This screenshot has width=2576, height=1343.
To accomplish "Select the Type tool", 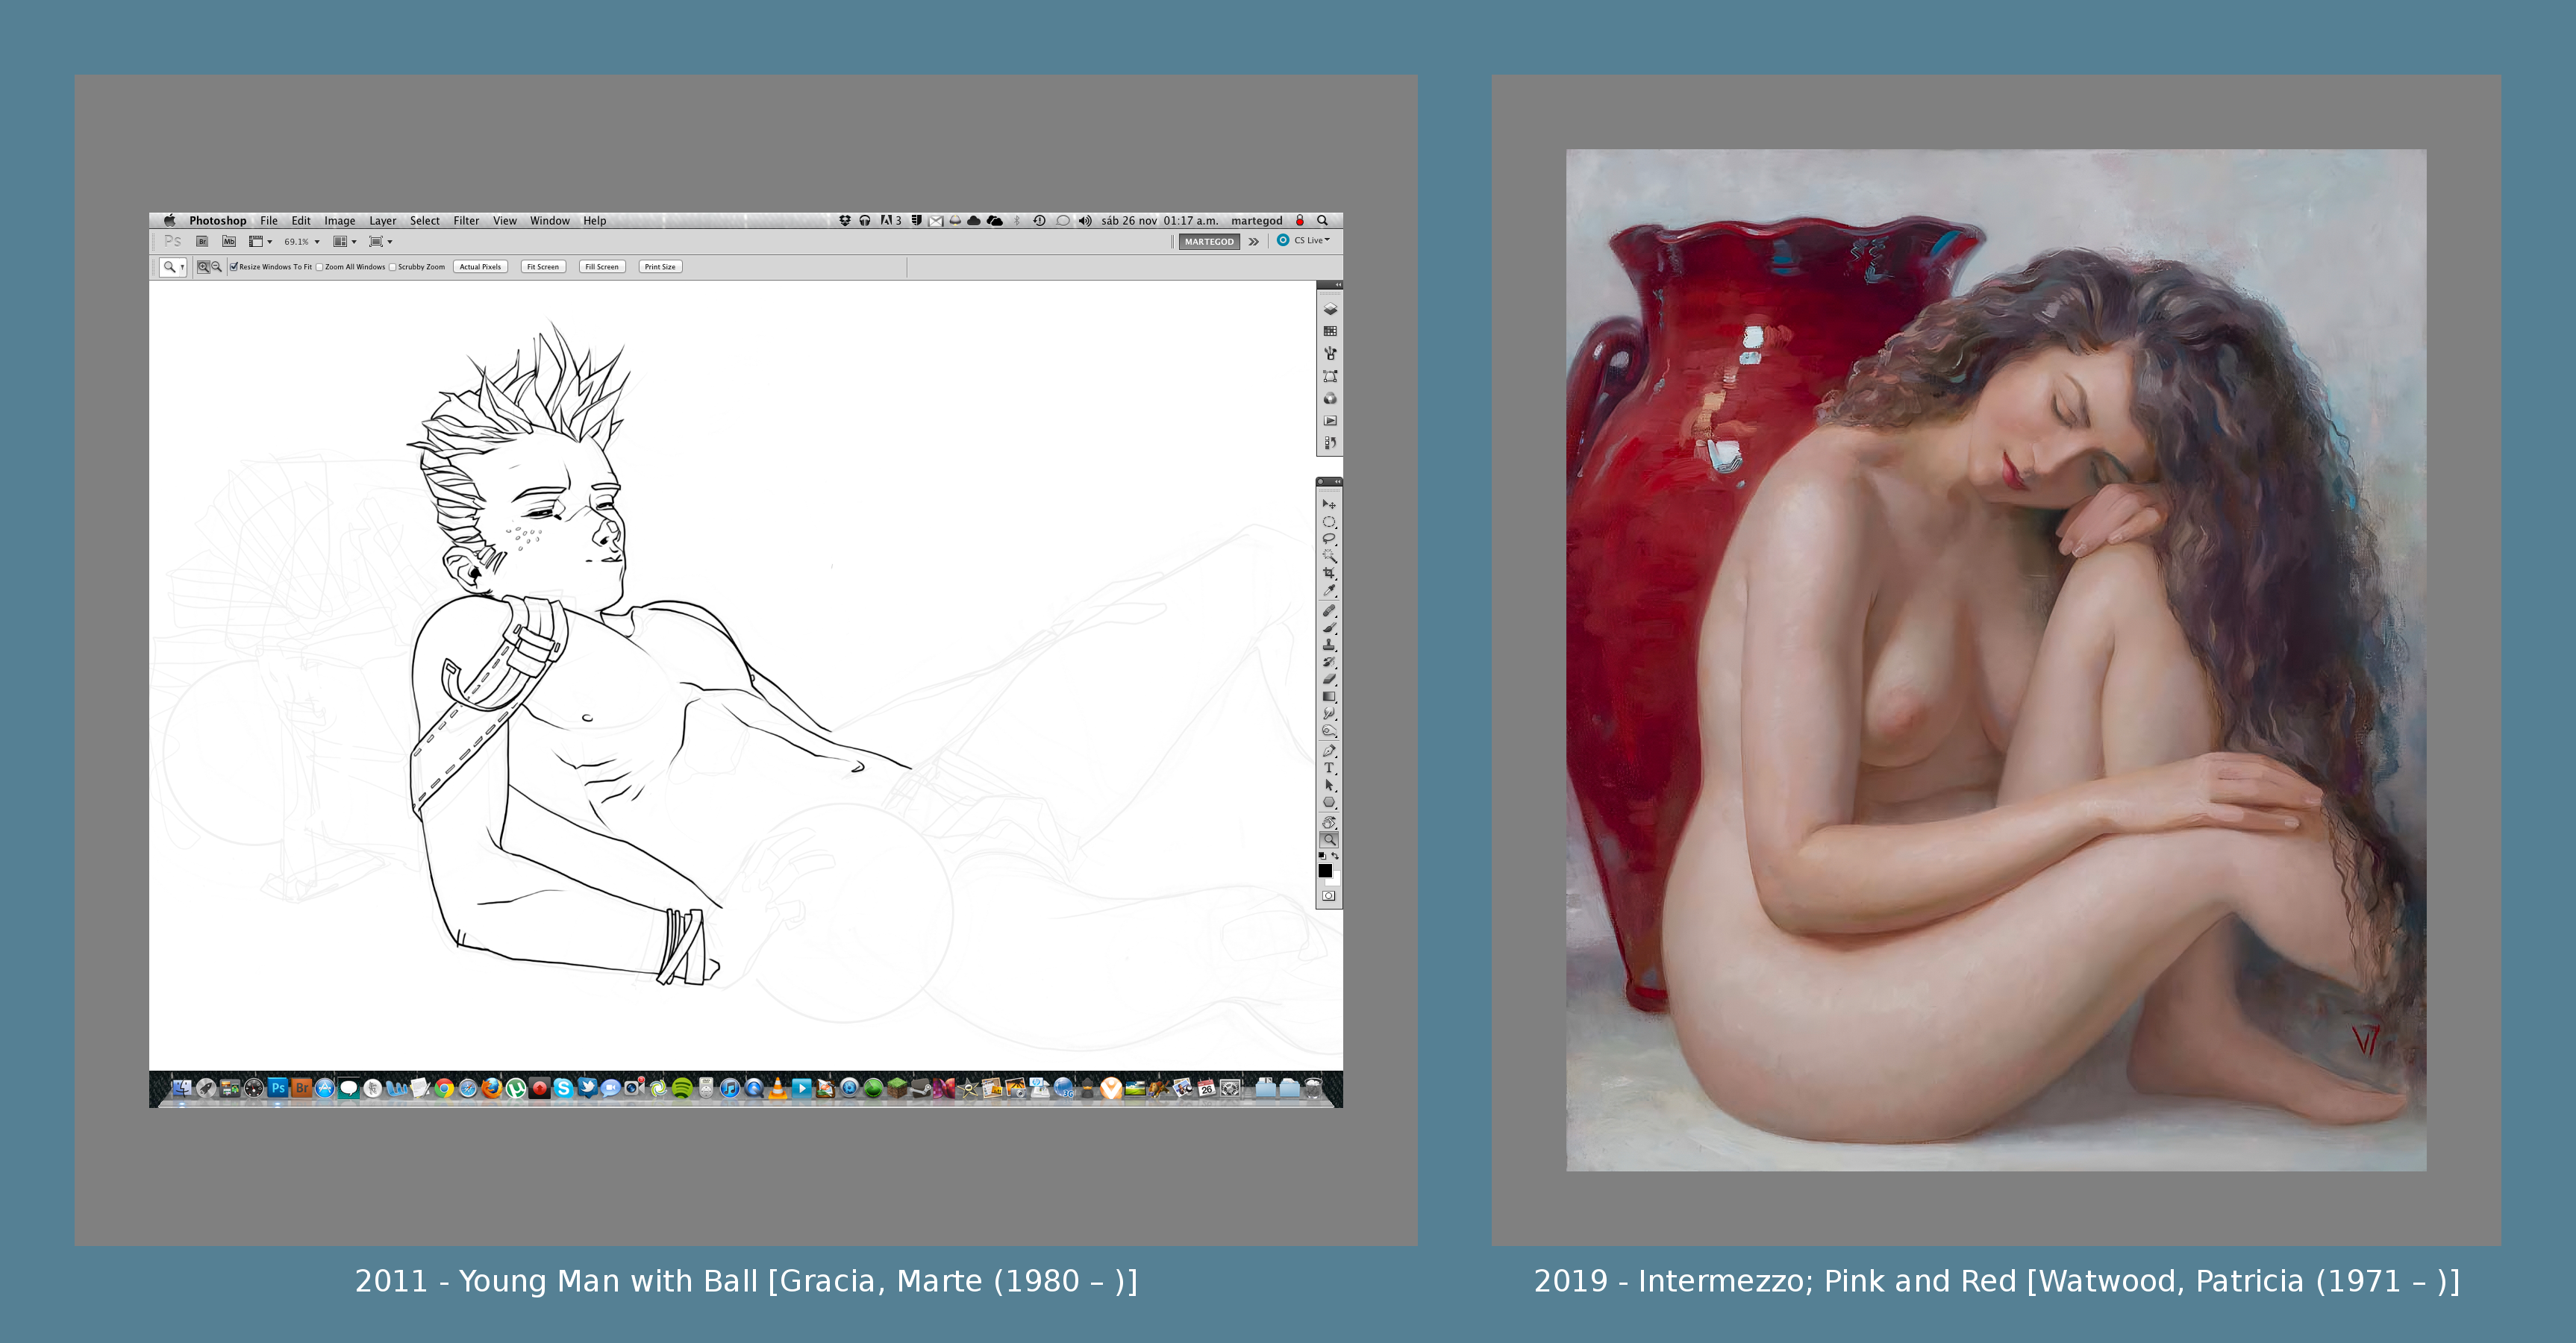I will click(x=1329, y=768).
